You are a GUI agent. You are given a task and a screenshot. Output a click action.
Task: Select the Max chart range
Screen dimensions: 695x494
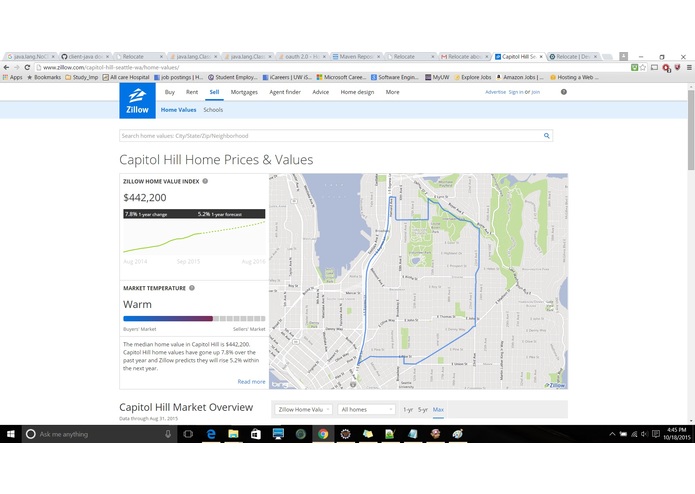pyautogui.click(x=438, y=409)
